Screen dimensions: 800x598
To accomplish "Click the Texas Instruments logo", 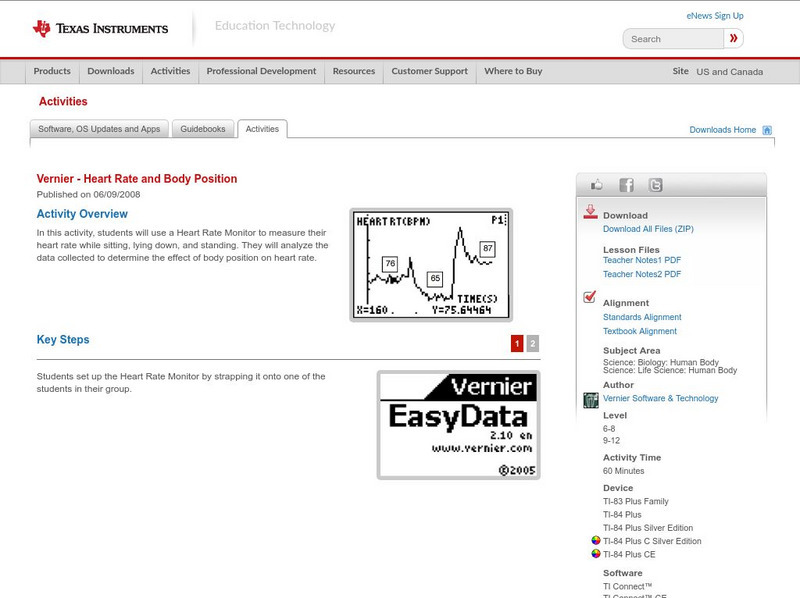I will coord(100,28).
